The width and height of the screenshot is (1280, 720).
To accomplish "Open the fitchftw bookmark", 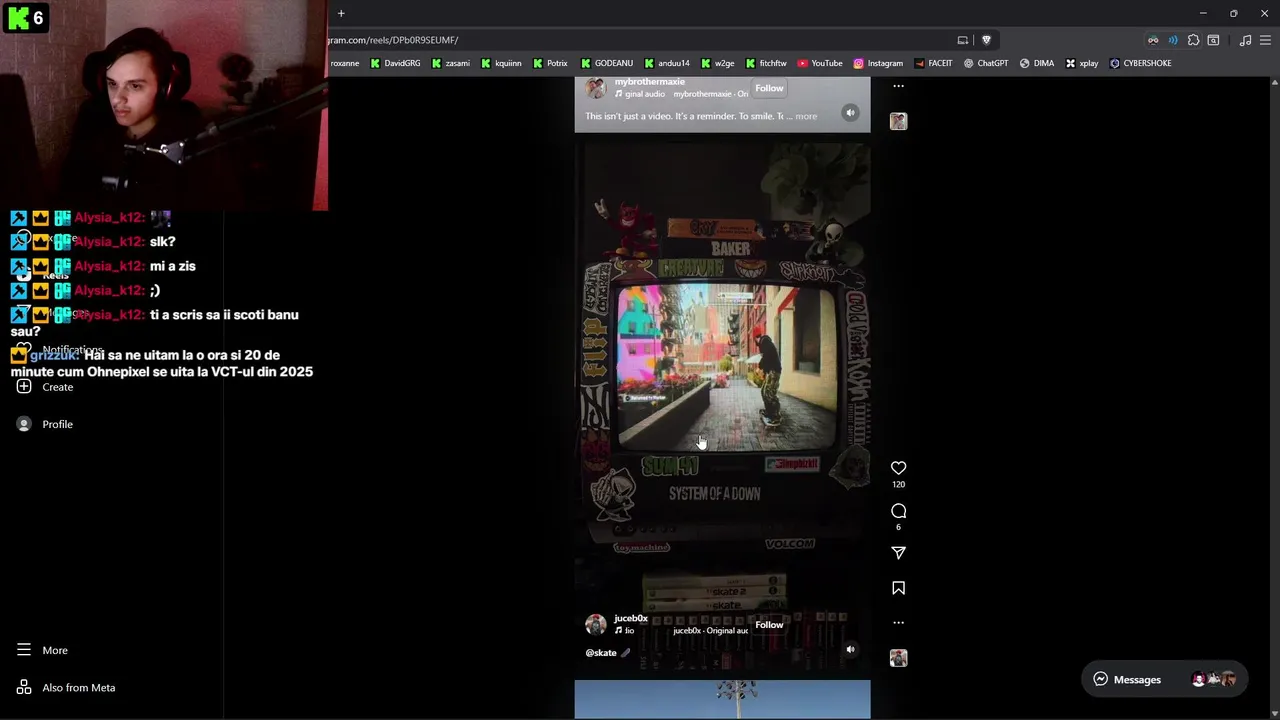I will pos(765,63).
